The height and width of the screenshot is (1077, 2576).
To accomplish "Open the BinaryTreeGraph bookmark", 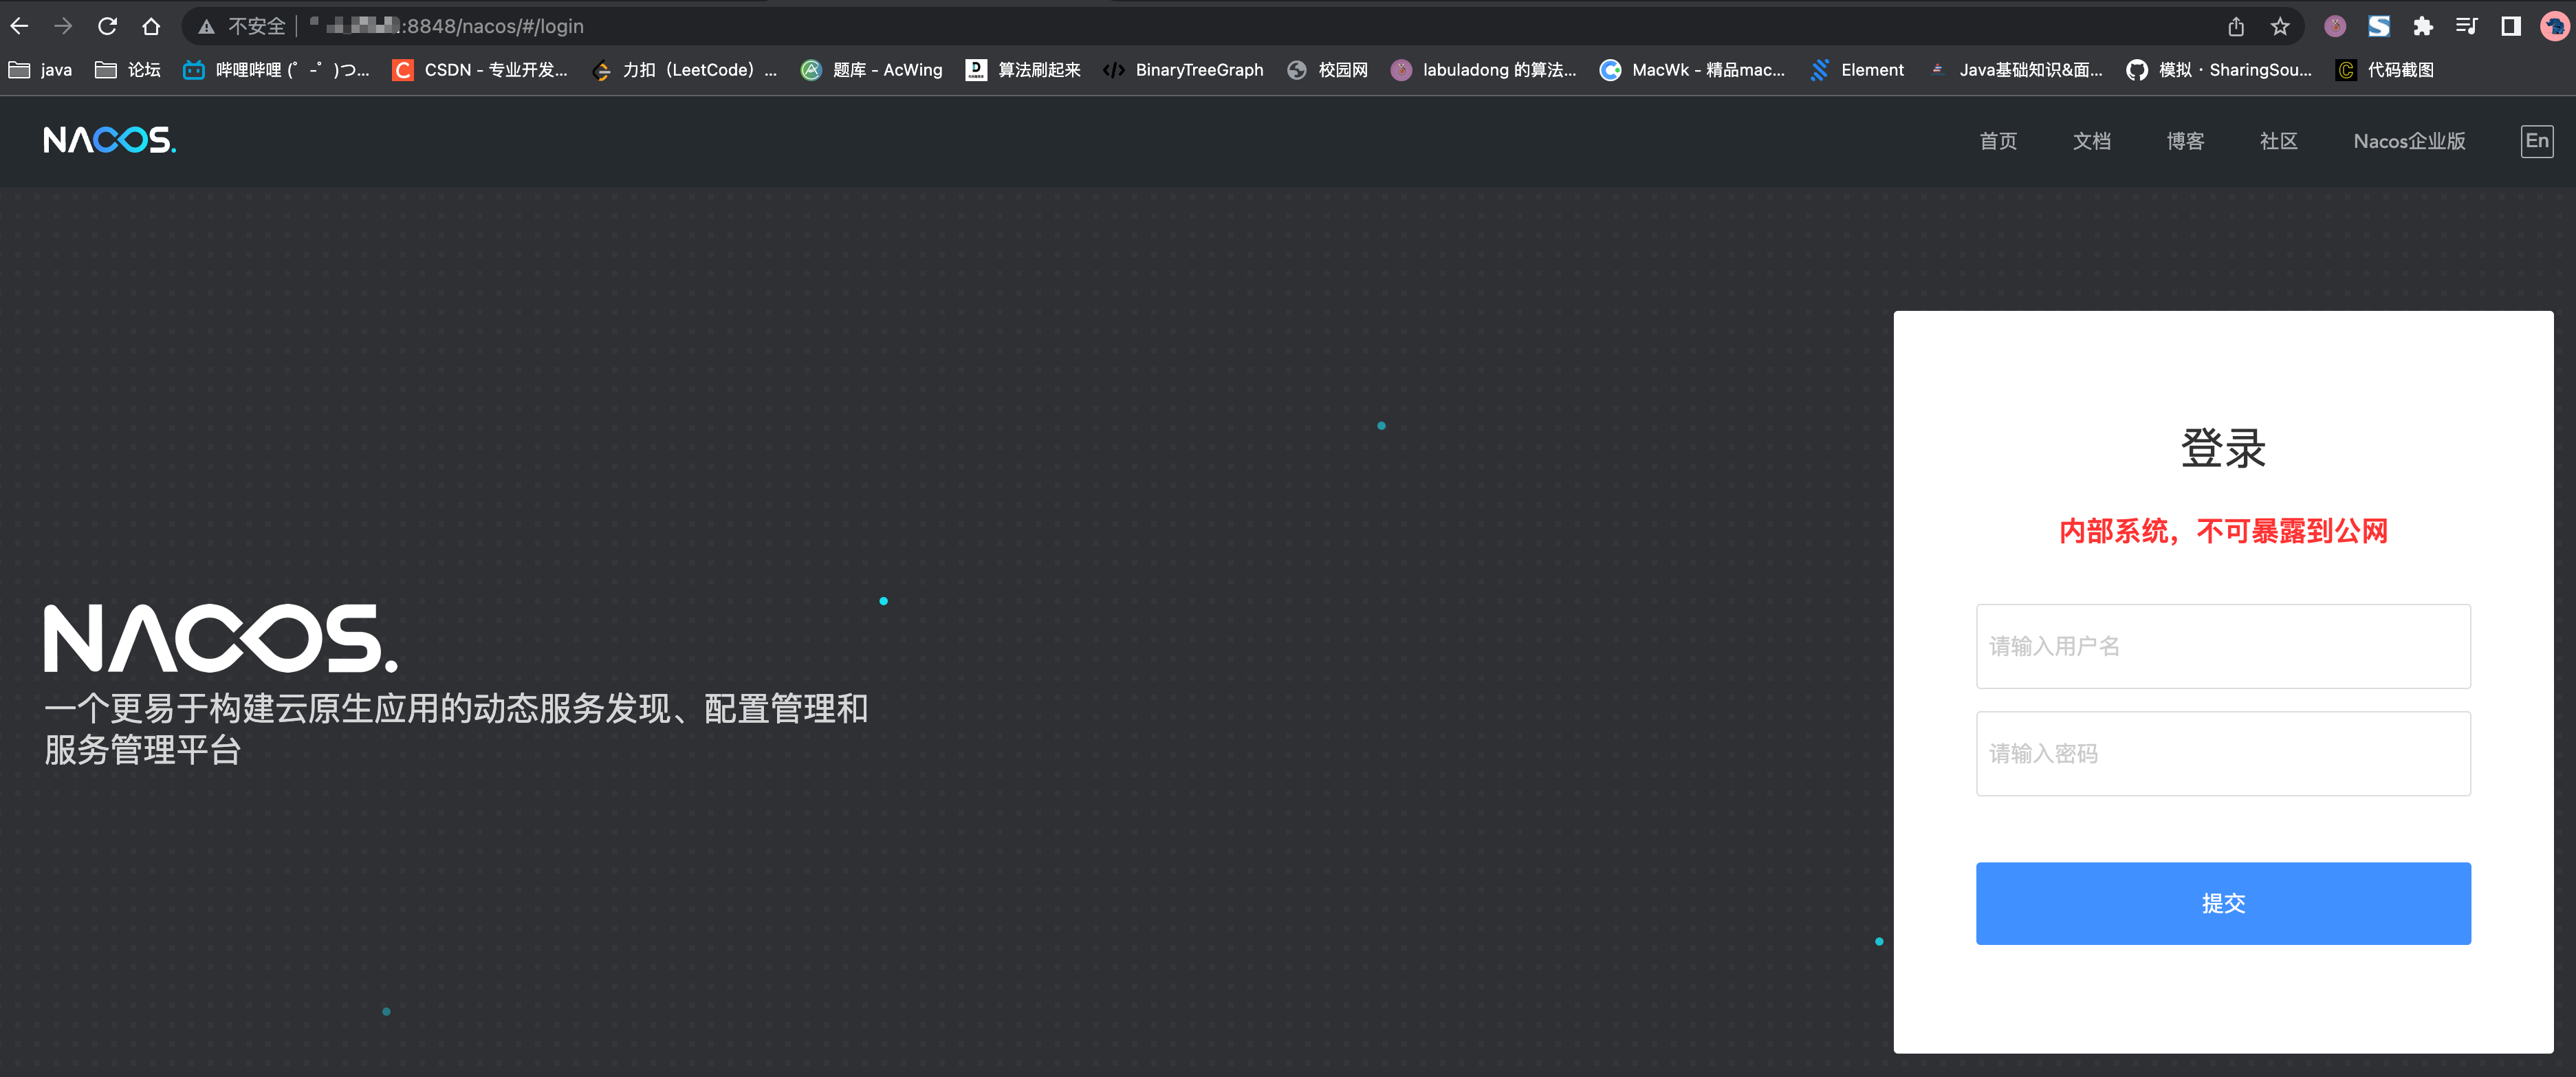I will (1183, 70).
